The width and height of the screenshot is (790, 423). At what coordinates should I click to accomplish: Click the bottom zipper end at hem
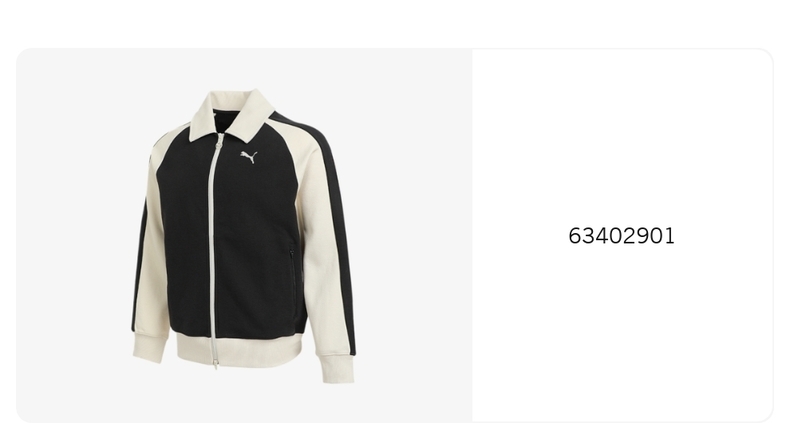pos(216,362)
